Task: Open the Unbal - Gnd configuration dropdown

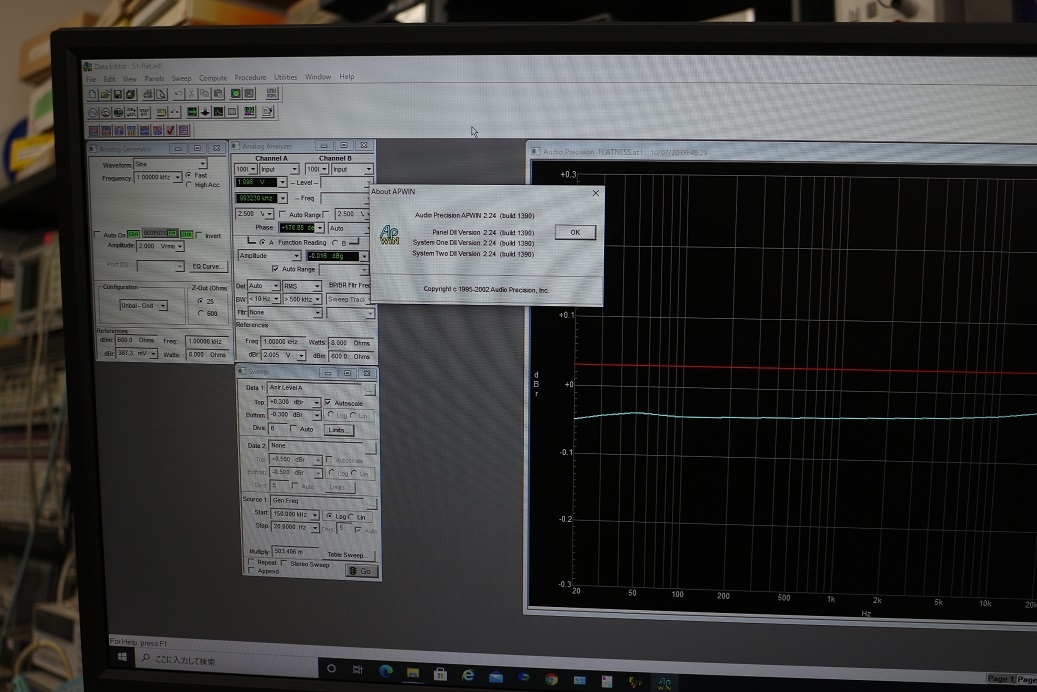Action: coord(163,306)
